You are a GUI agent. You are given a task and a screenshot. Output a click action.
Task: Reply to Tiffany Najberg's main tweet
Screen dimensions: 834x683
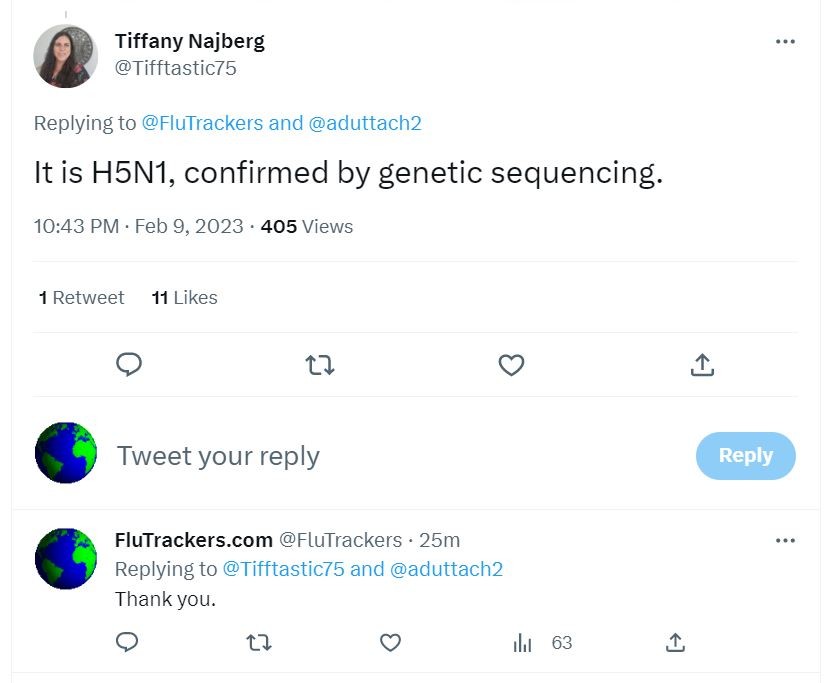tap(129, 365)
